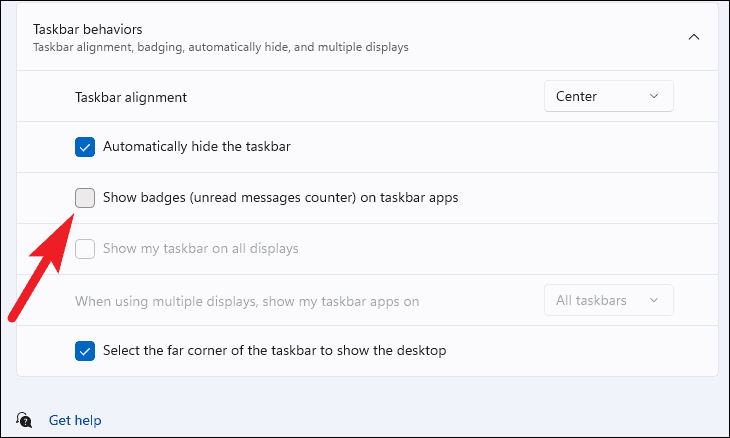Click the Get help headset icon
730x438 pixels.
24,420
